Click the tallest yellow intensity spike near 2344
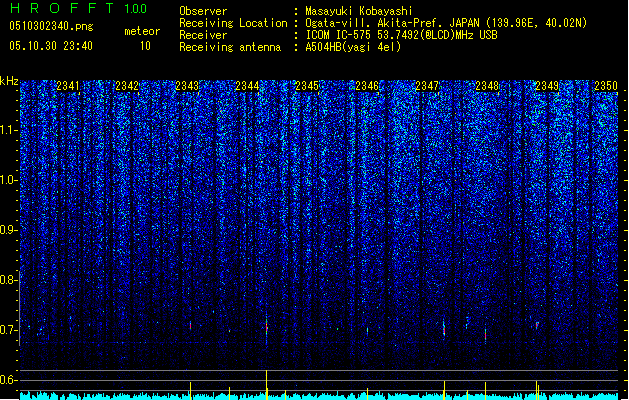 (266, 384)
